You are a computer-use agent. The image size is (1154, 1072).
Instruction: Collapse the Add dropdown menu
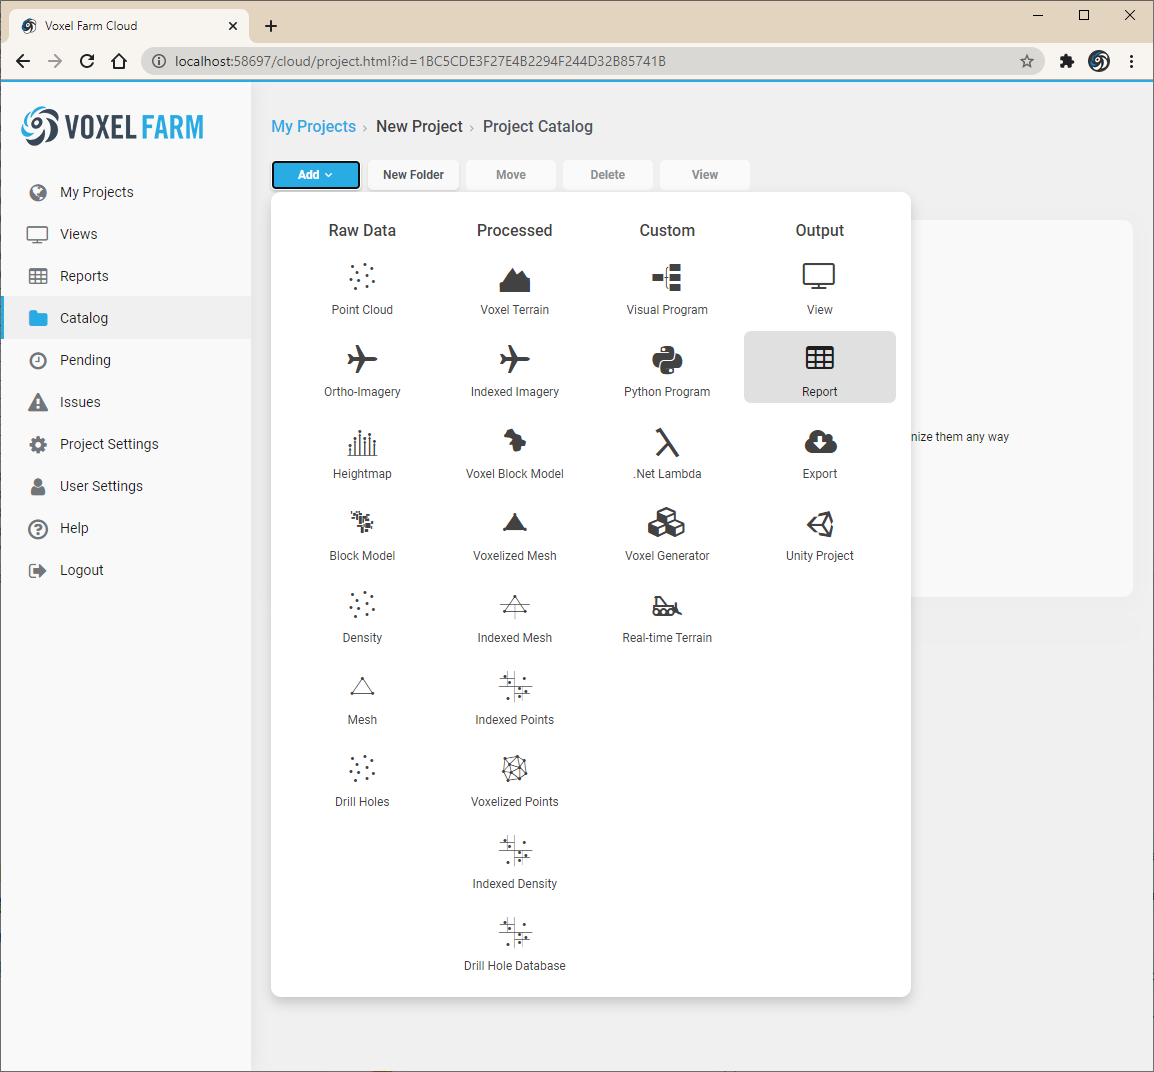pos(316,175)
